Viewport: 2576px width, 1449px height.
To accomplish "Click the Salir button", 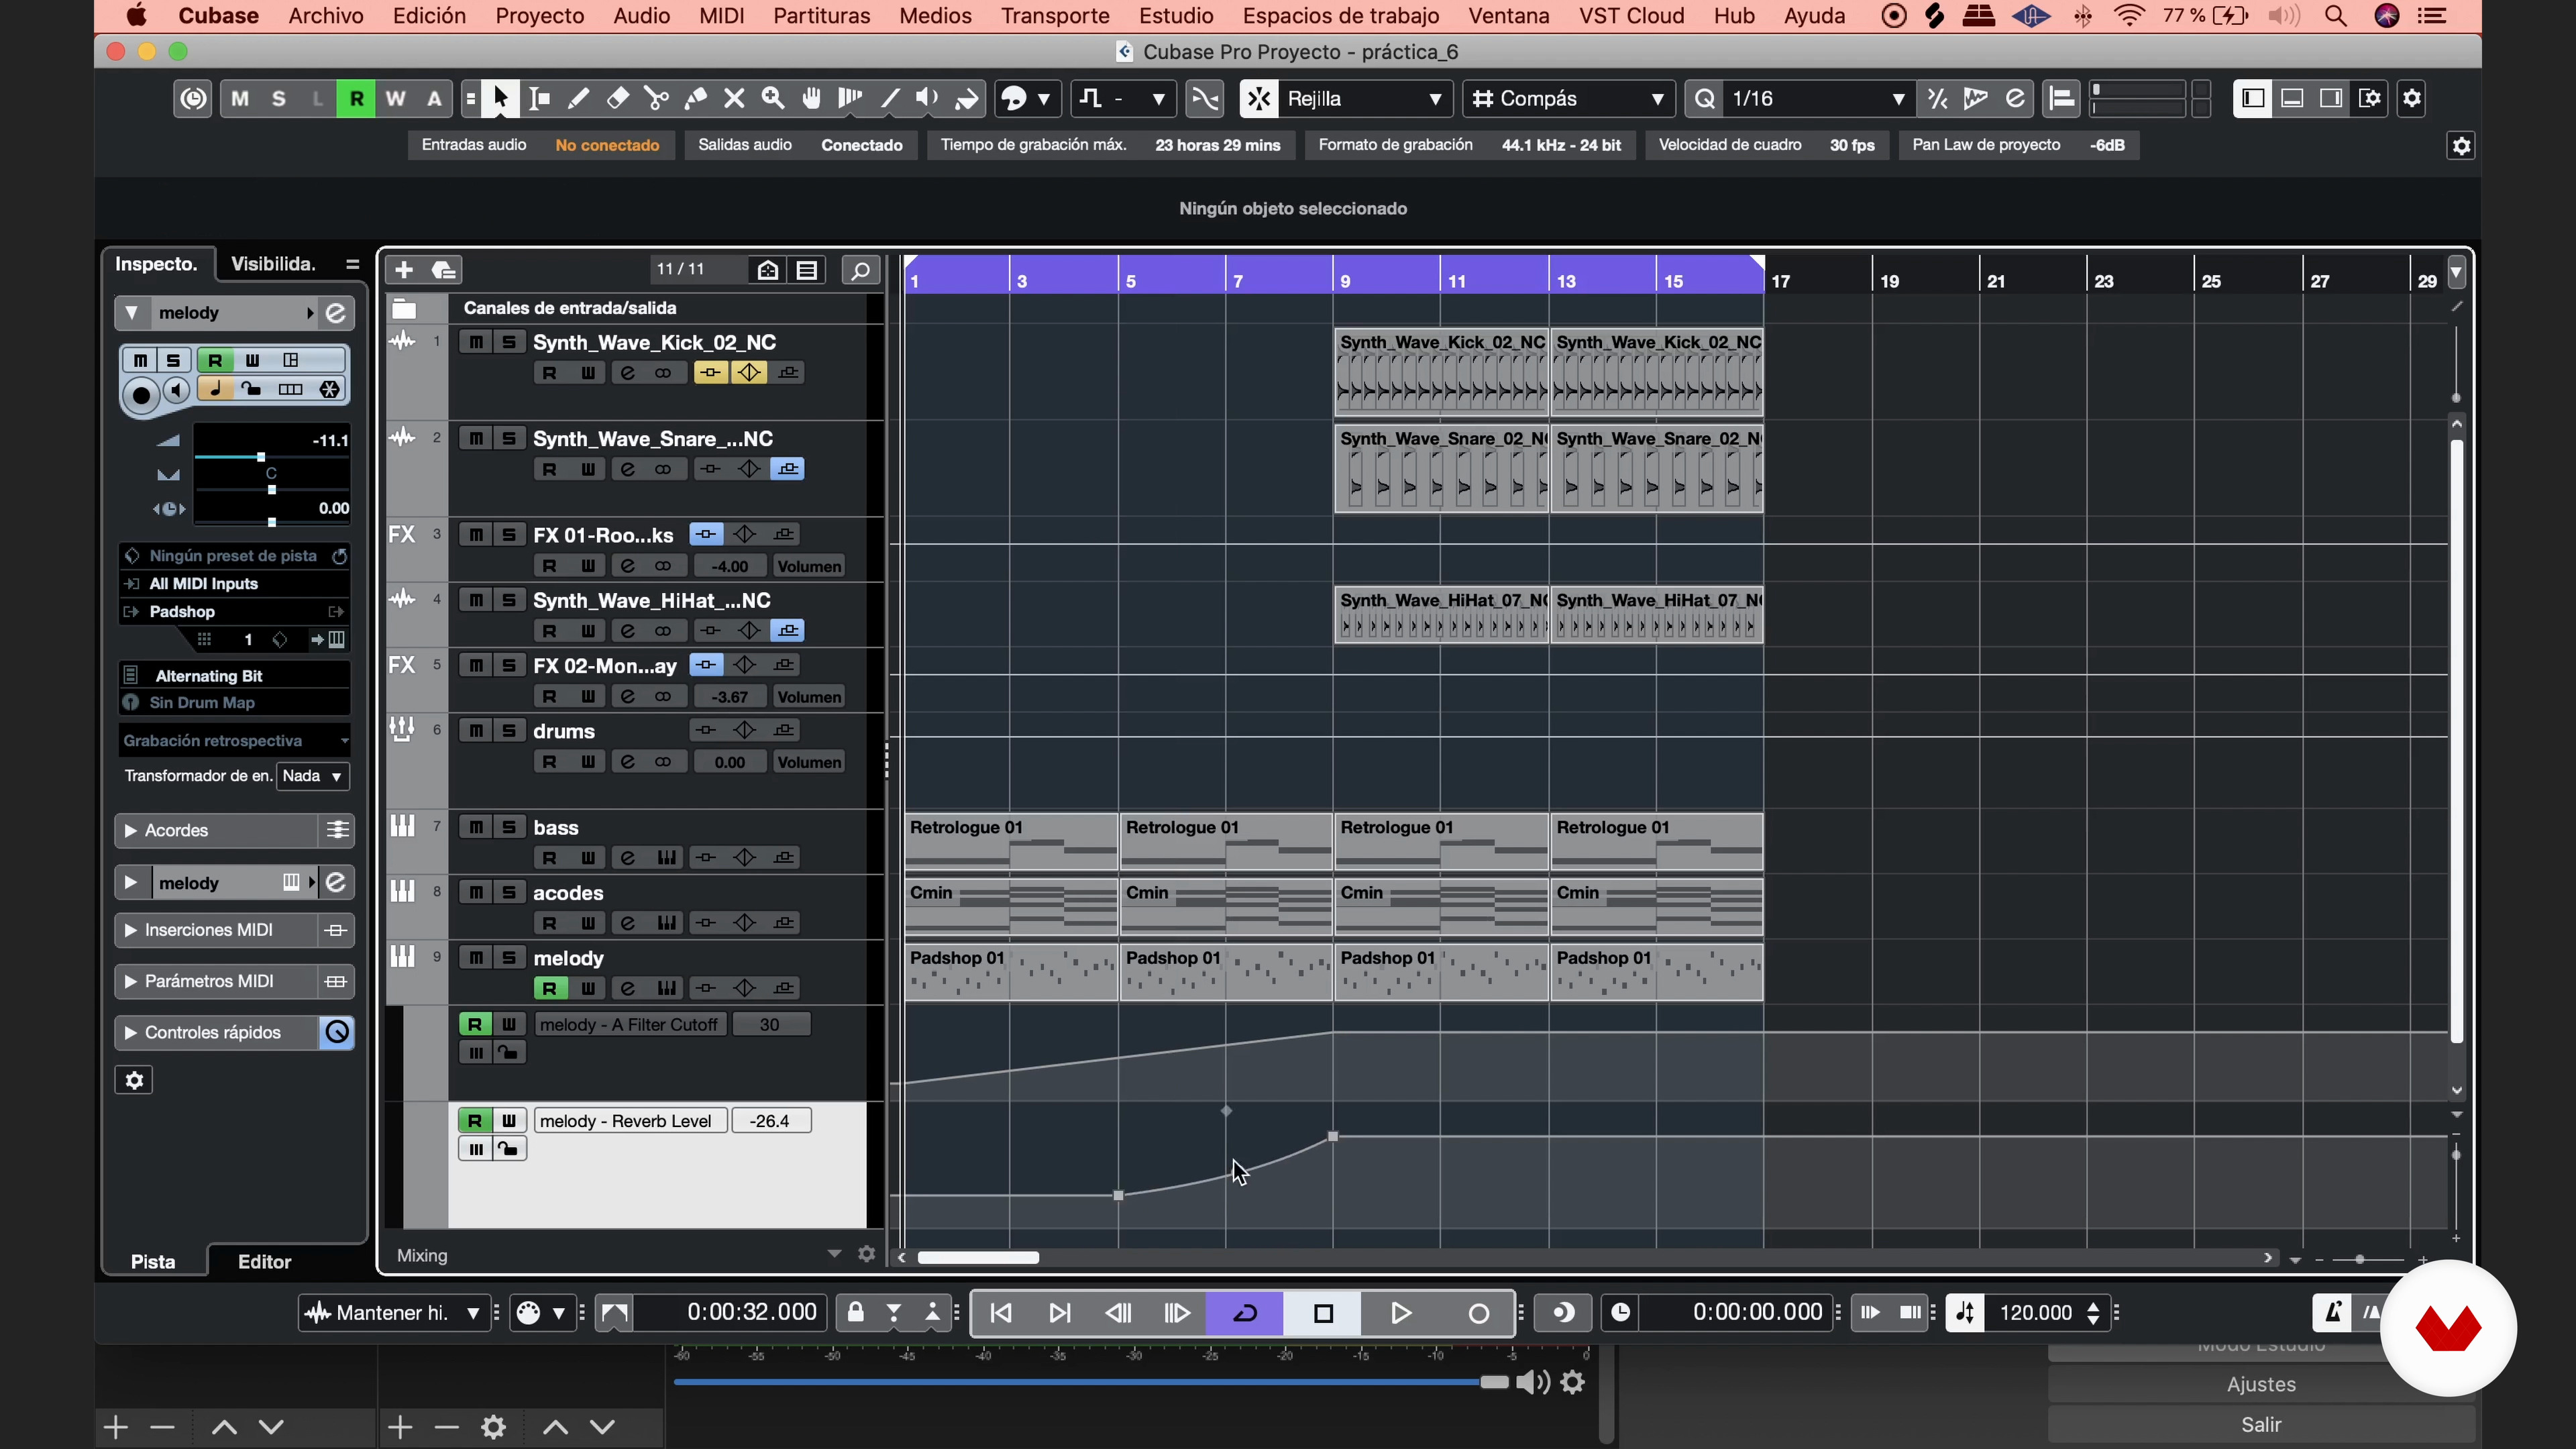I will coord(2262,1424).
